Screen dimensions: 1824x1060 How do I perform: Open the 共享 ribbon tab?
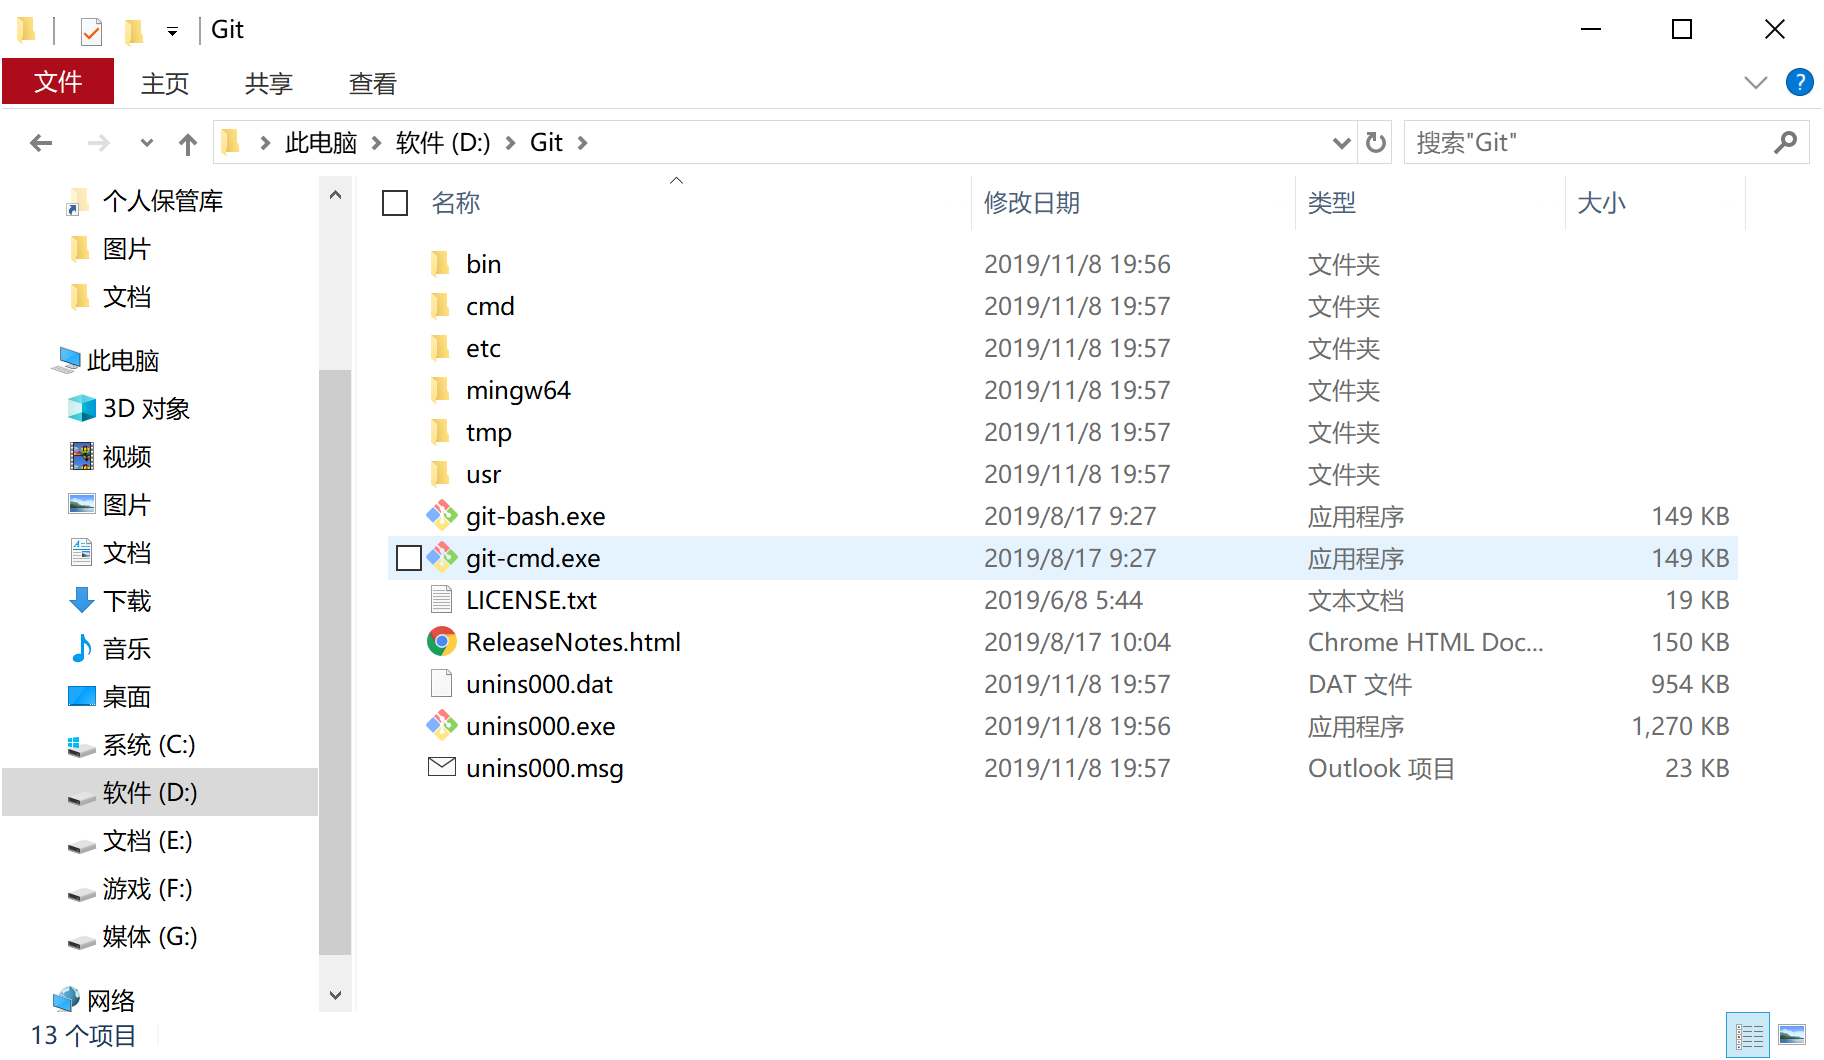pos(269,83)
